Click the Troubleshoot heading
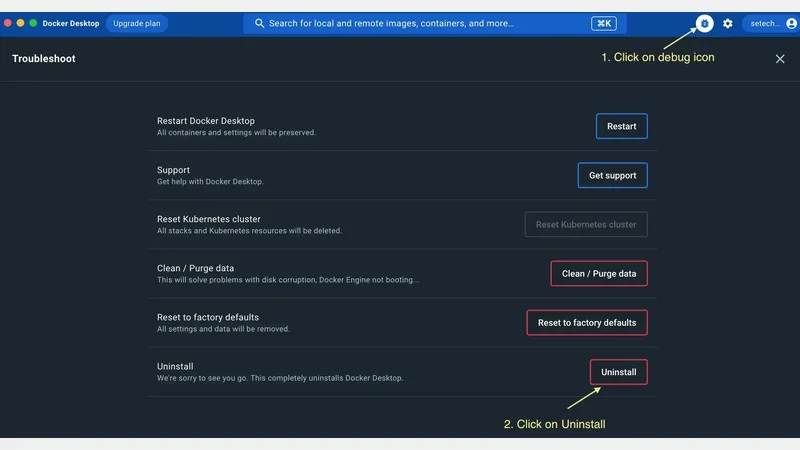800x450 pixels. pyautogui.click(x=44, y=59)
